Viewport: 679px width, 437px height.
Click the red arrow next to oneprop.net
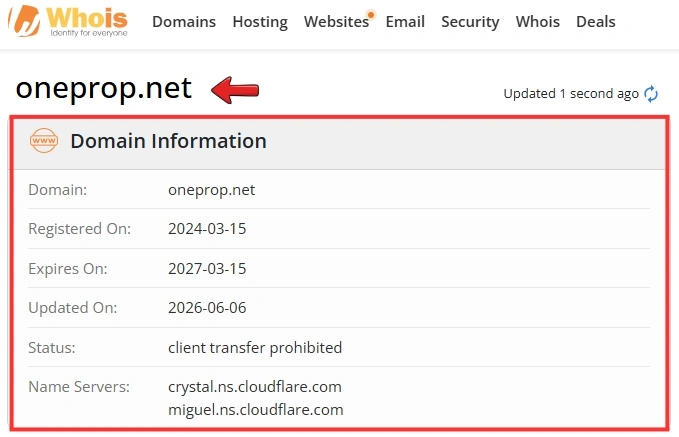click(235, 90)
